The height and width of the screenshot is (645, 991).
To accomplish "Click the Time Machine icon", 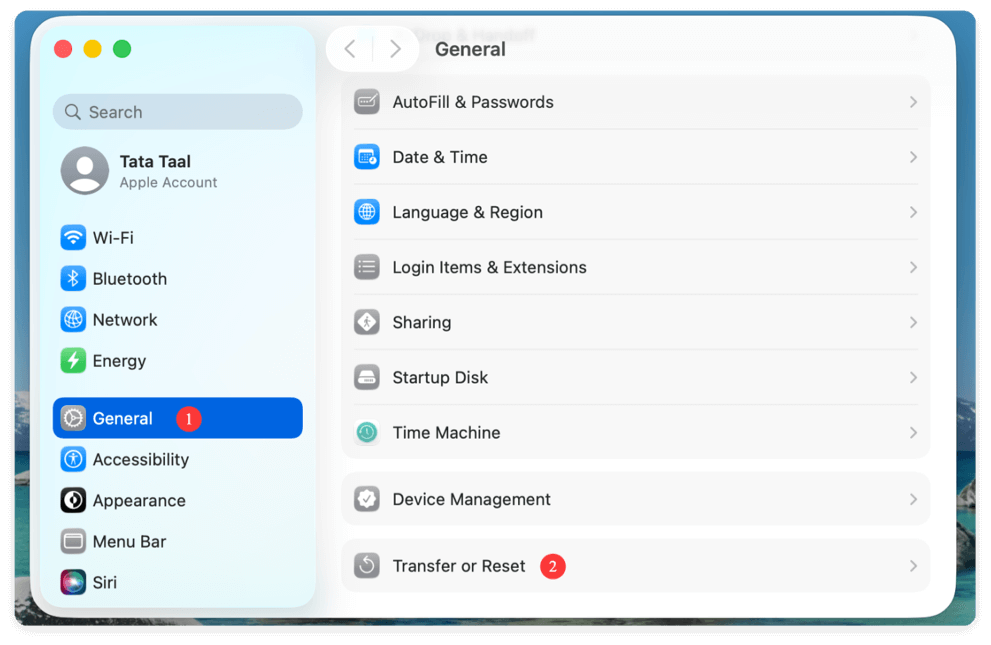I will coord(366,432).
